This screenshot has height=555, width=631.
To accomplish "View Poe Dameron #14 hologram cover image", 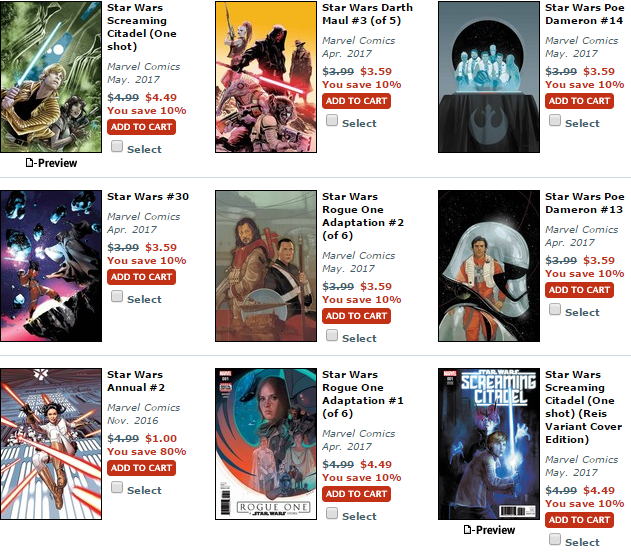I will coord(489,77).
